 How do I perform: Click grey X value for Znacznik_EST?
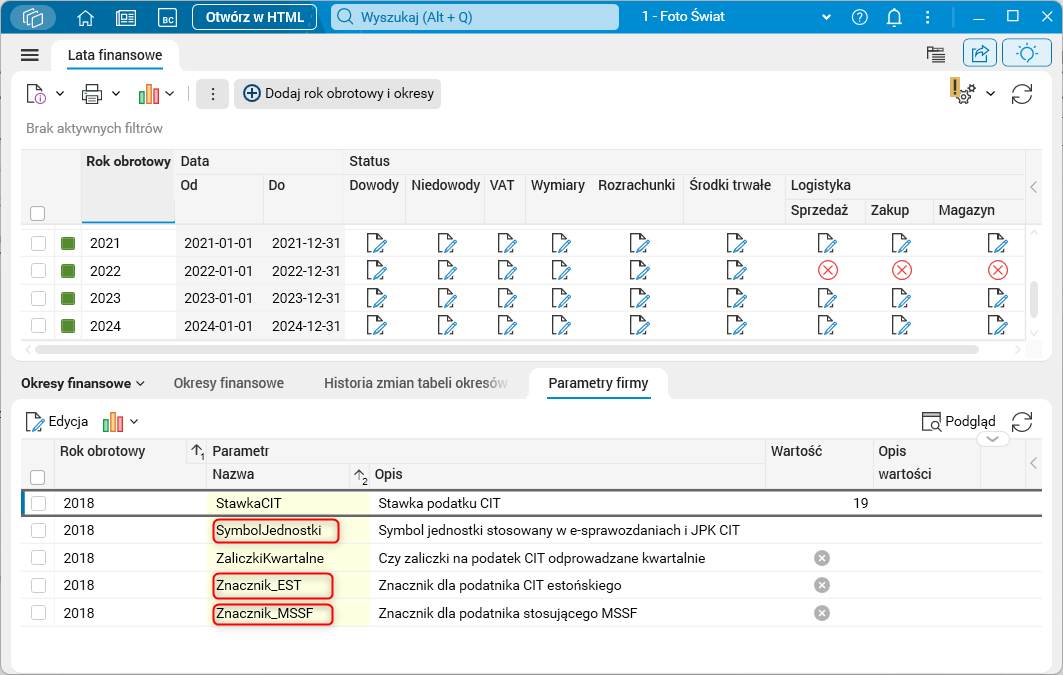pos(822,586)
